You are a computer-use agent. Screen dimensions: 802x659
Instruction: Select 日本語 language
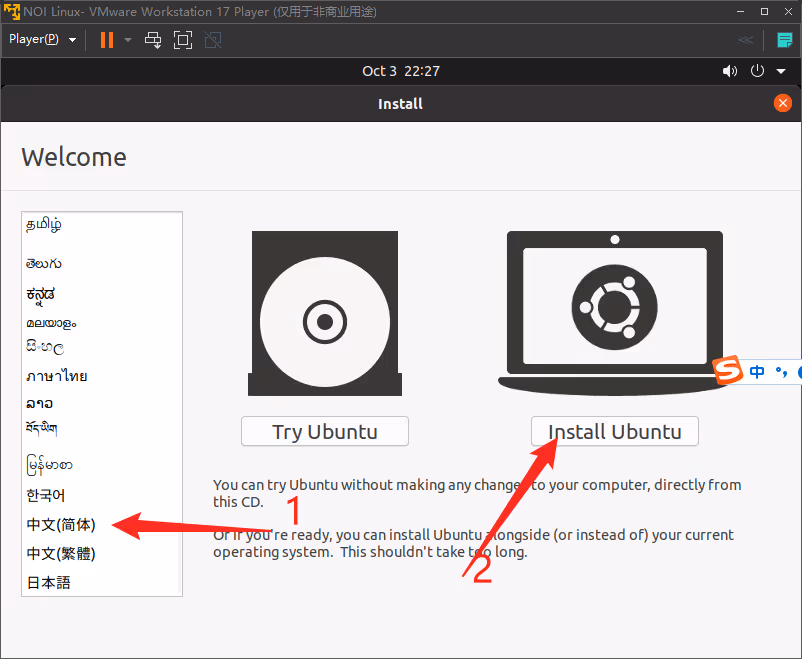pos(49,583)
